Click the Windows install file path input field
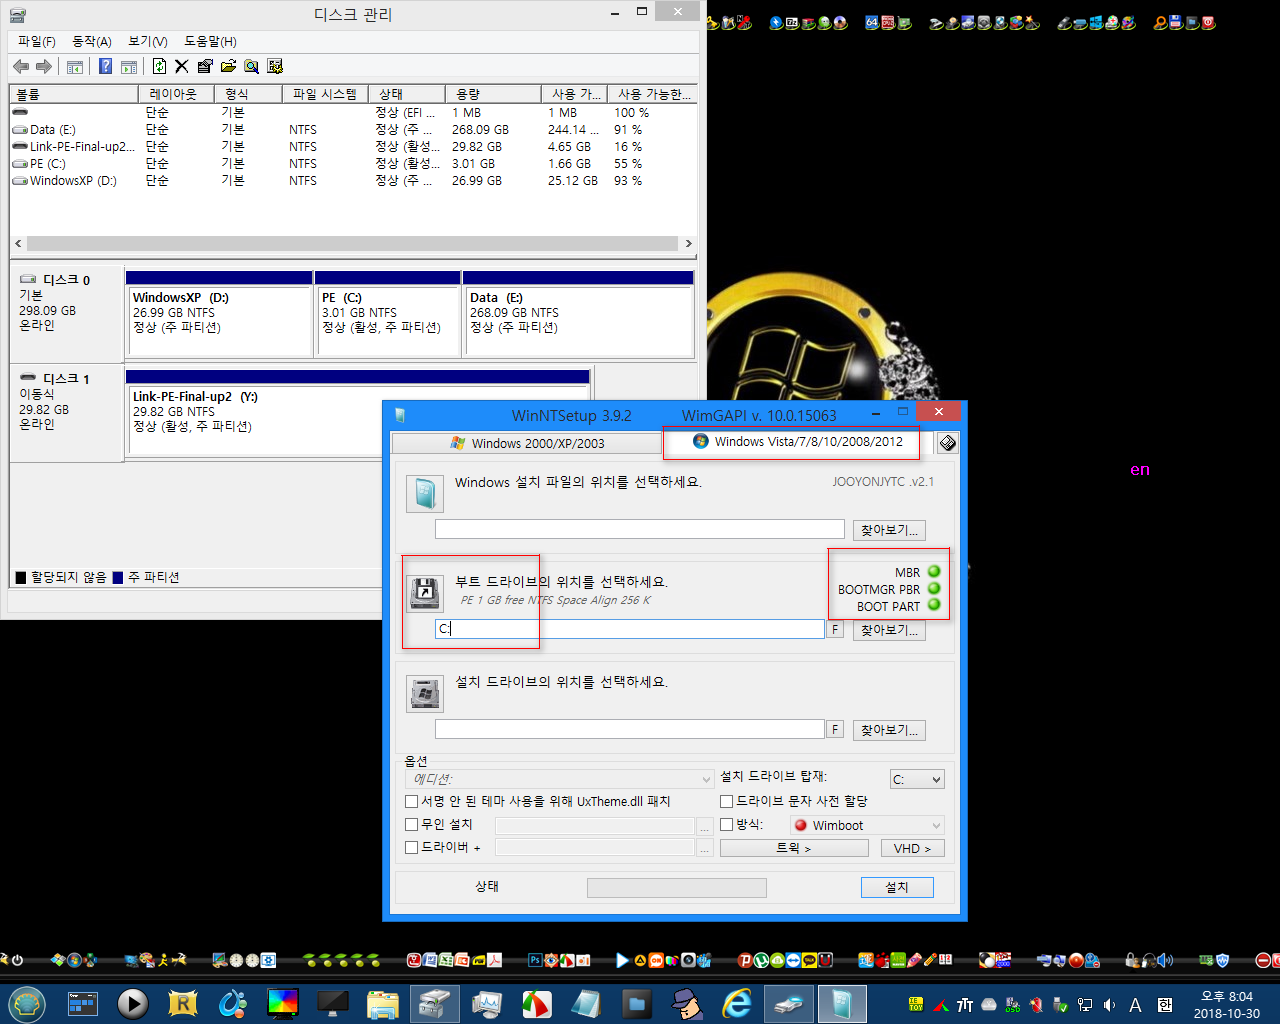The image size is (1280, 1024). pyautogui.click(x=640, y=529)
